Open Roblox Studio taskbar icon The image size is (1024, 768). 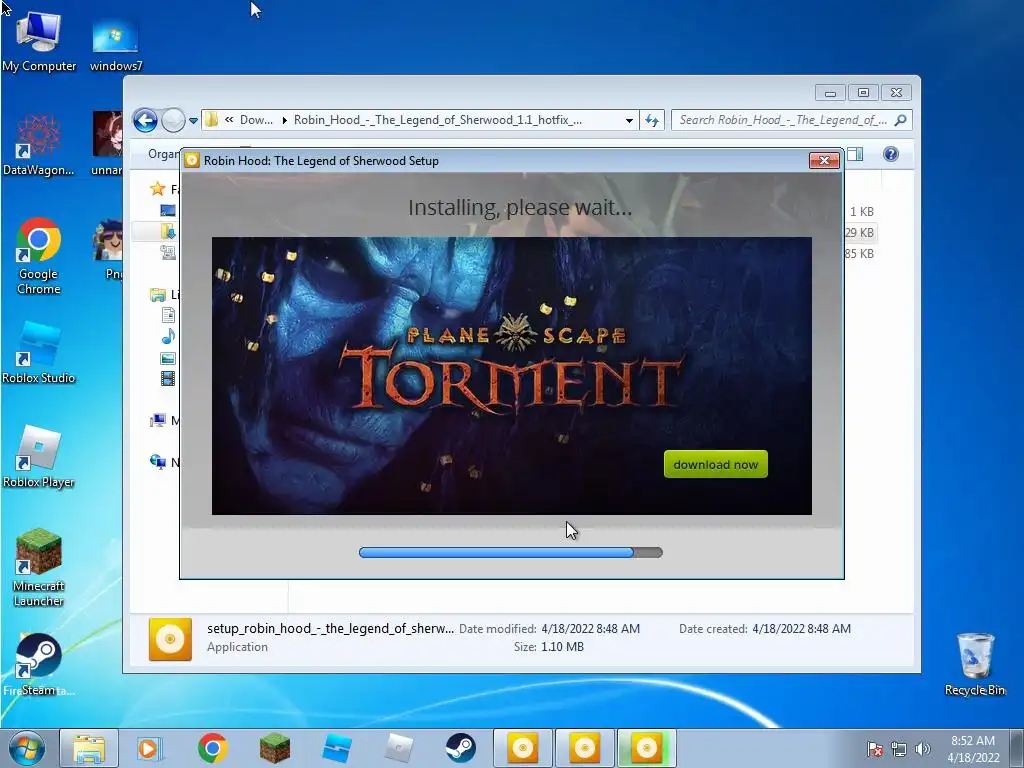click(337, 748)
